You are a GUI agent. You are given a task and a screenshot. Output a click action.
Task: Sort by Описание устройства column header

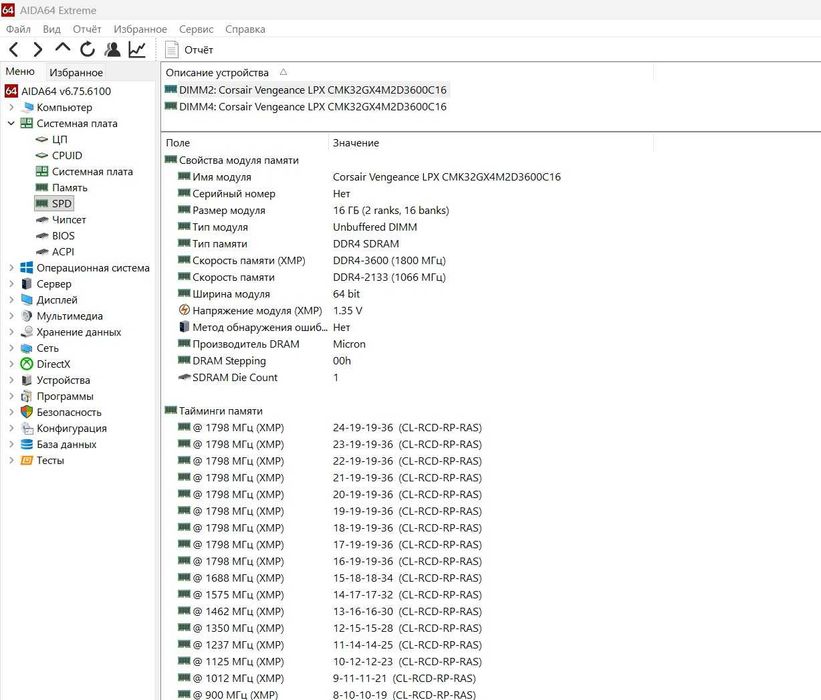click(217, 73)
